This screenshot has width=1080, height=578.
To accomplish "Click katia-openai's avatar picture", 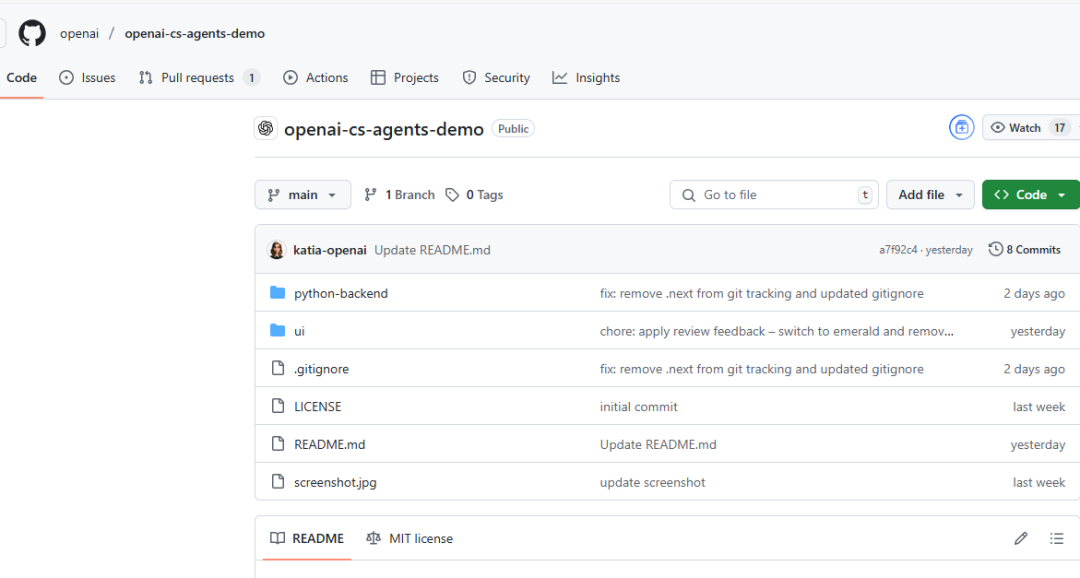I will point(277,249).
